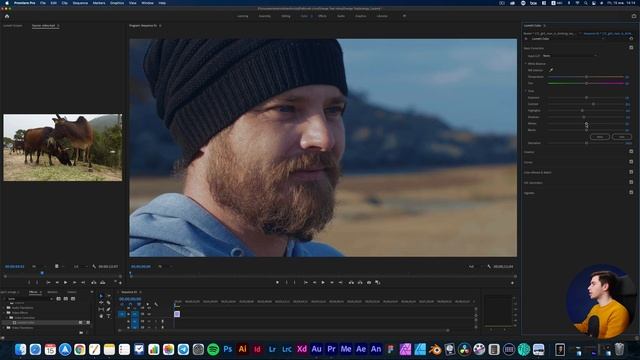
Task: Select the clip in timeline
Action: click(x=177, y=314)
